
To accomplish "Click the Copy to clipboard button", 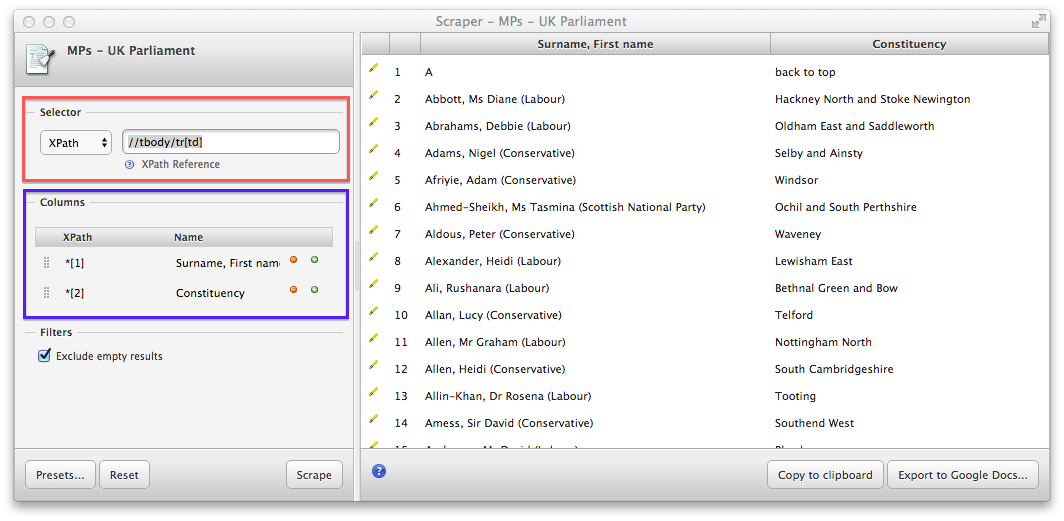I will pos(825,475).
